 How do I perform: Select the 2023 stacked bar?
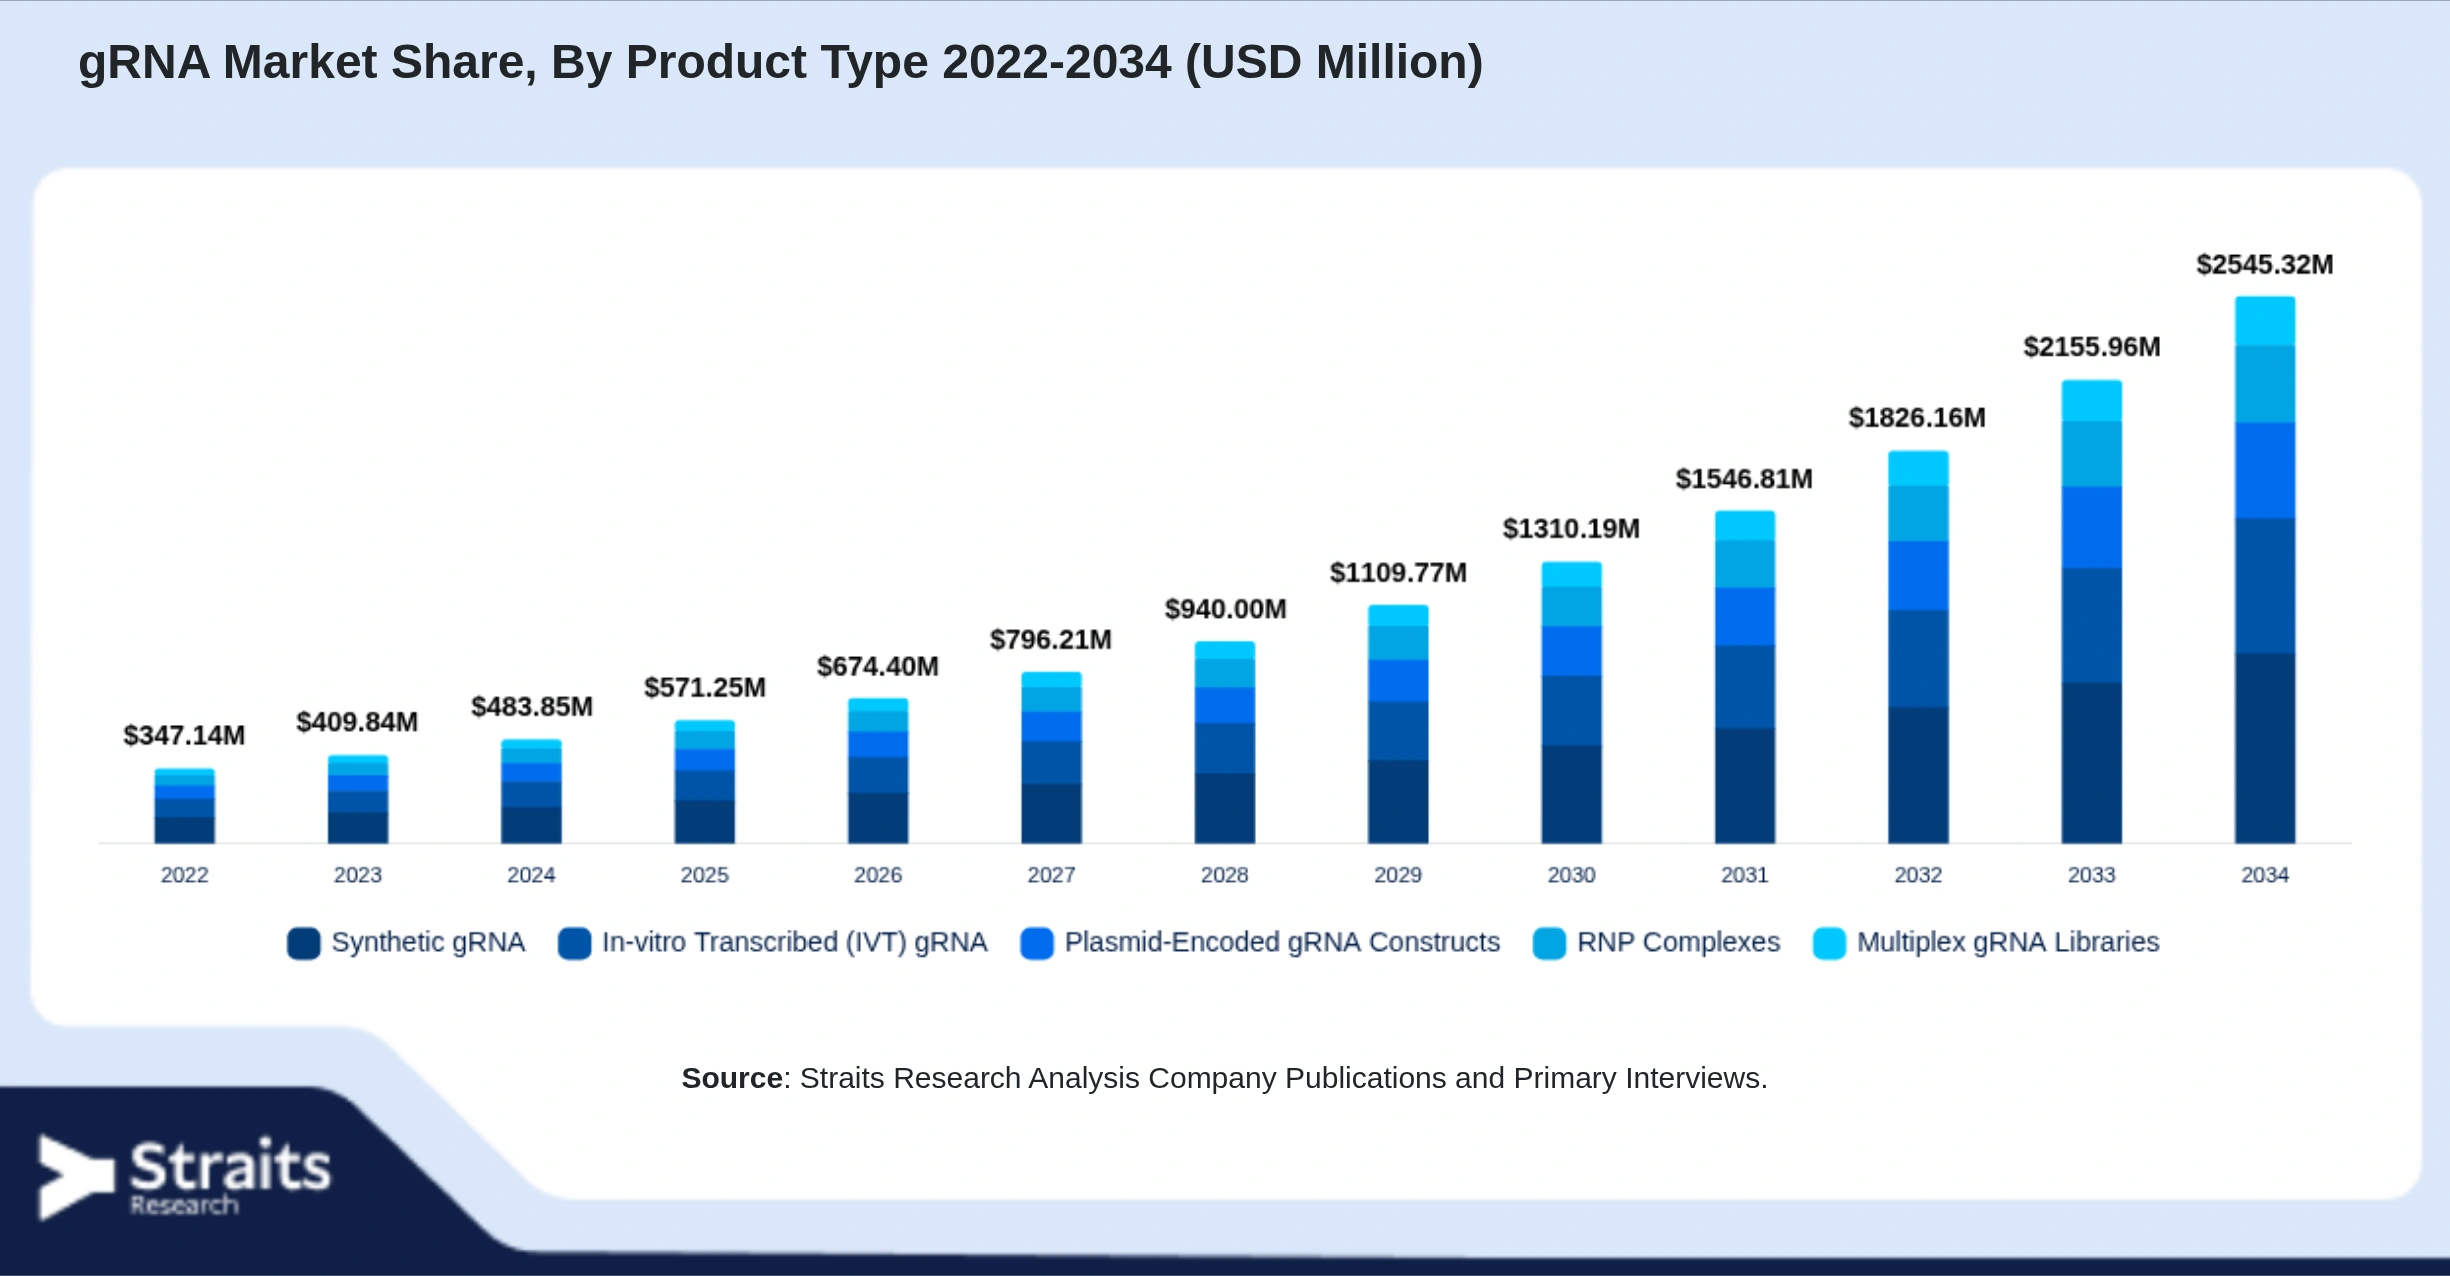pyautogui.click(x=358, y=799)
